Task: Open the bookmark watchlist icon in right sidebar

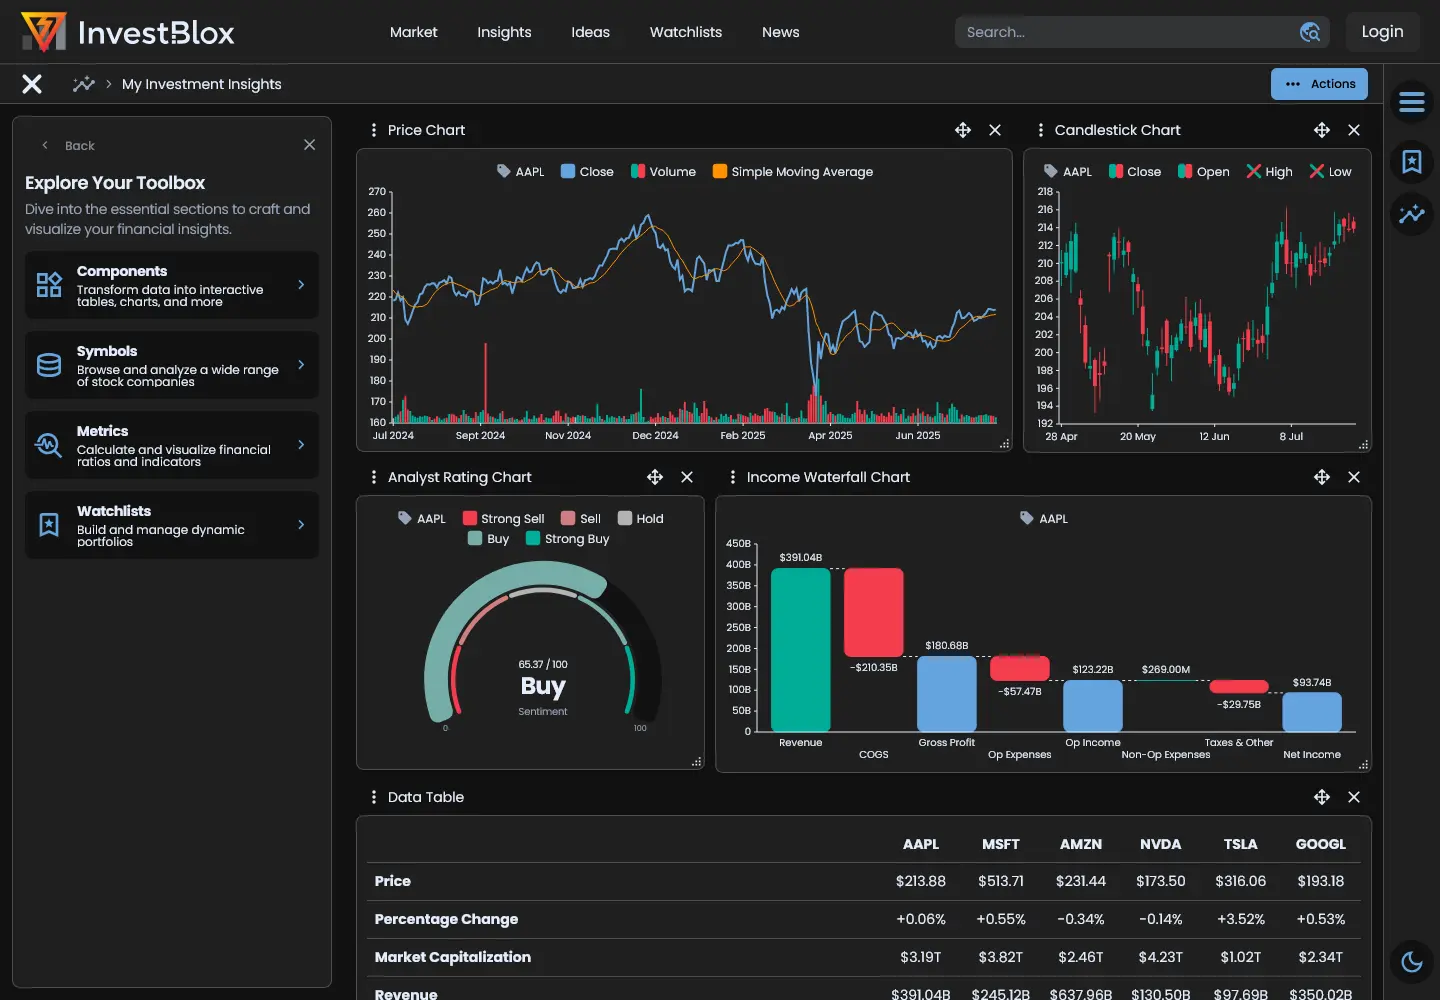Action: point(1412,162)
